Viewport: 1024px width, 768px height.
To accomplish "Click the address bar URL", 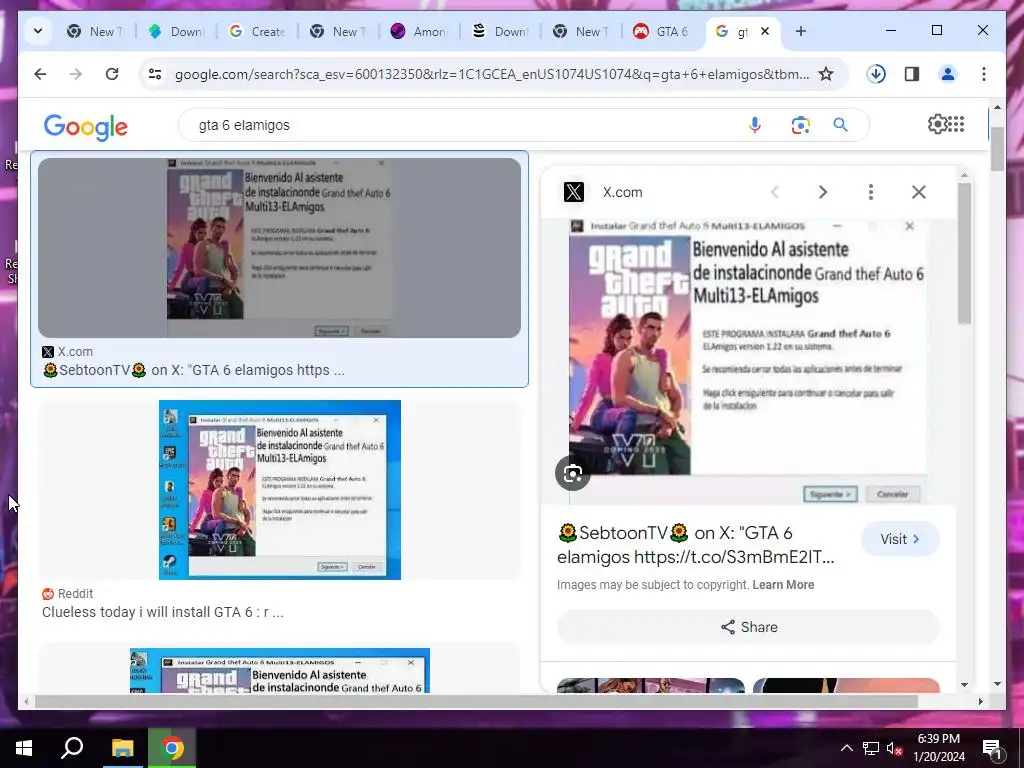I will coord(492,74).
